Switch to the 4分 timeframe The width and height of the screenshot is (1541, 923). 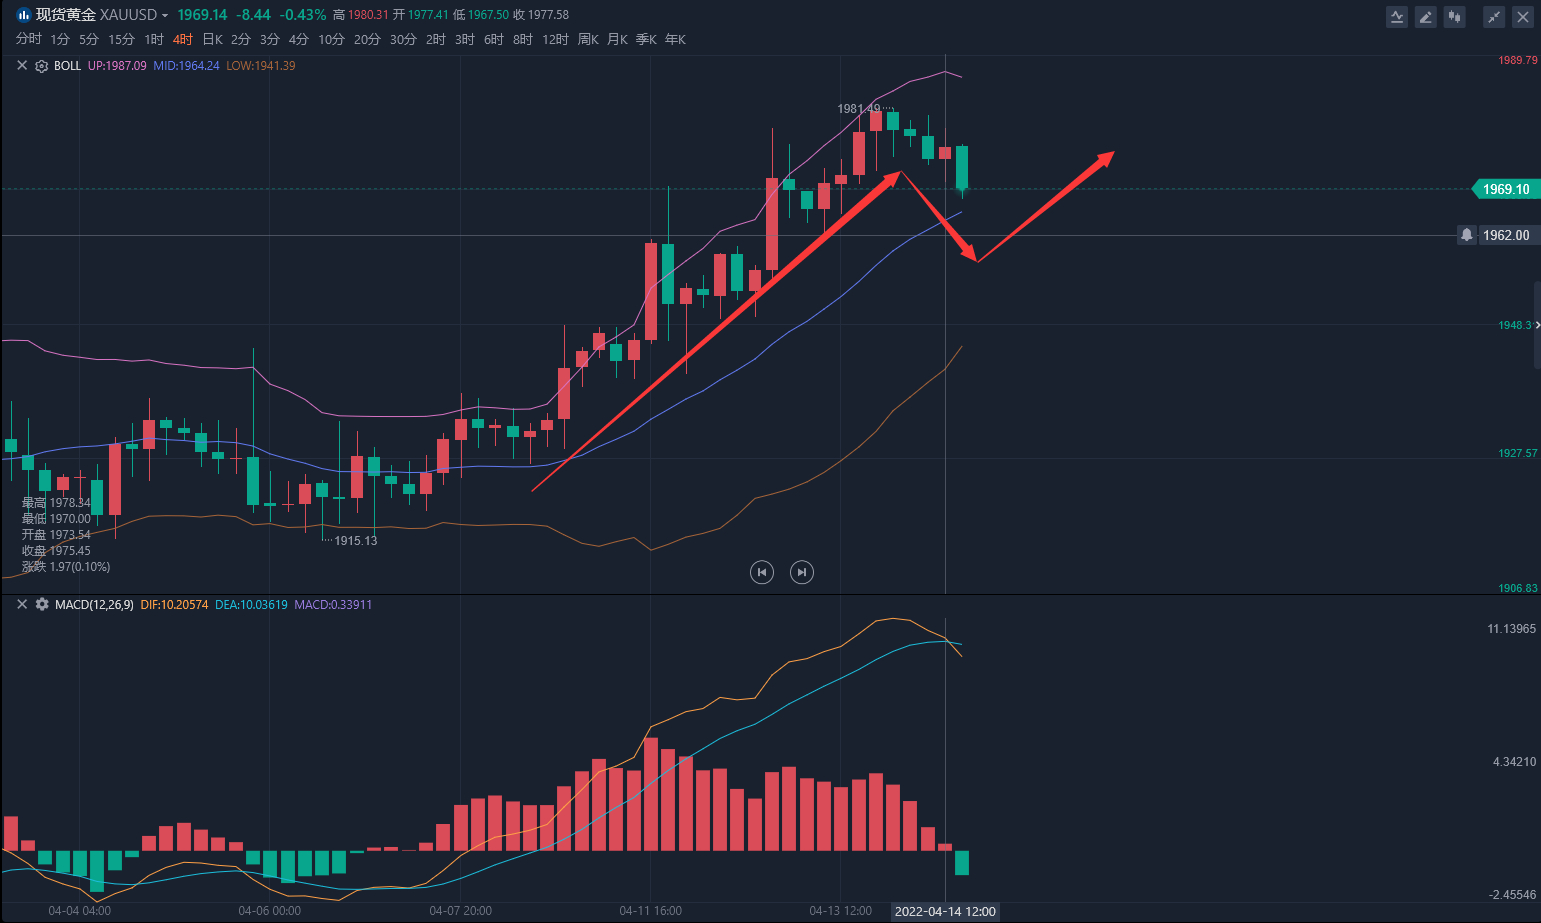(x=299, y=39)
